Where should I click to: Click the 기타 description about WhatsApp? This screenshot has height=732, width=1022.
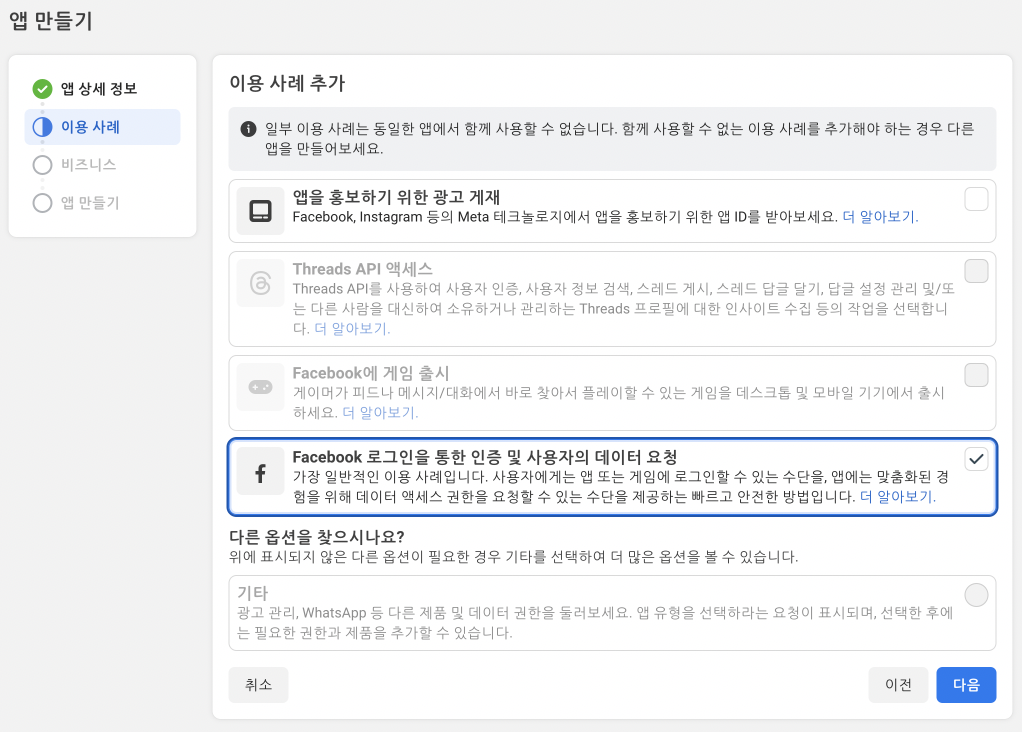tap(595, 622)
